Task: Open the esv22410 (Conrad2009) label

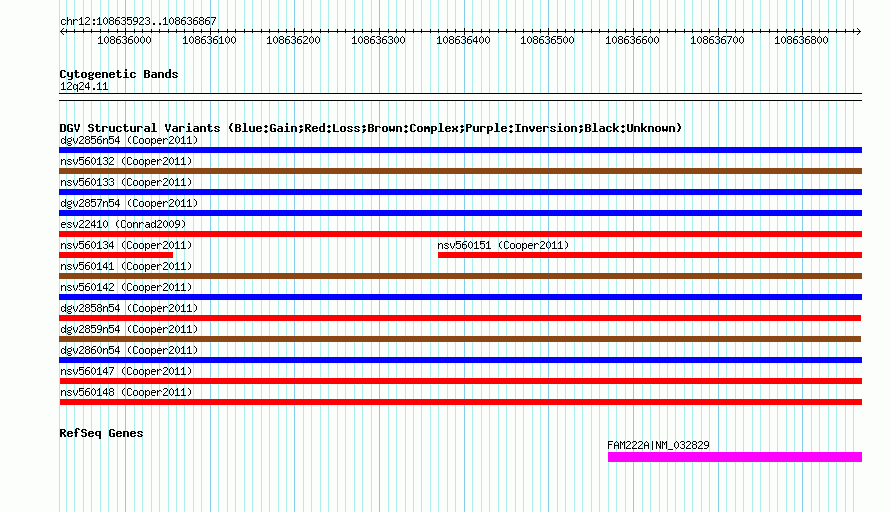Action: (123, 224)
